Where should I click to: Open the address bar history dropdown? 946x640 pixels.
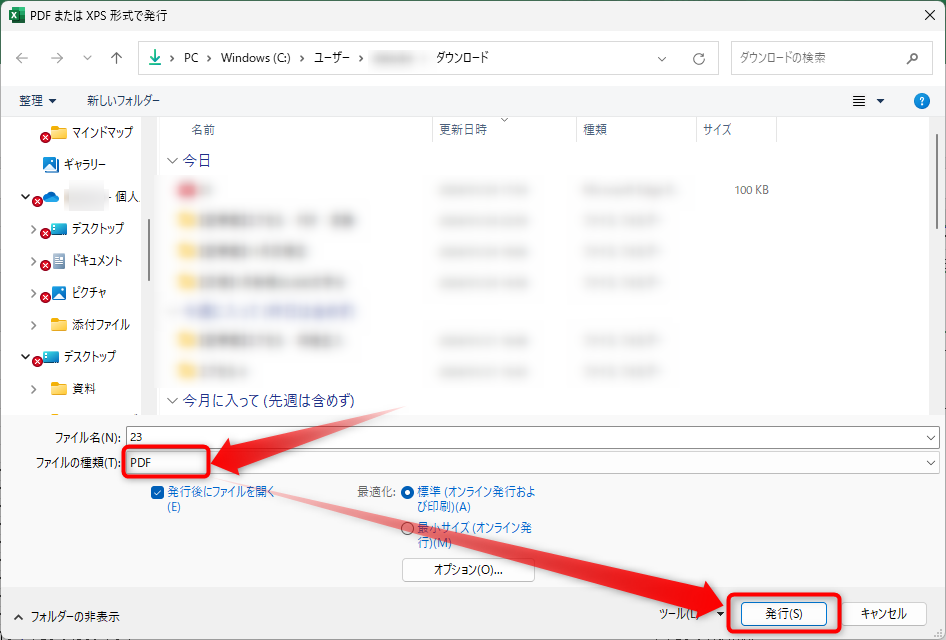pyautogui.click(x=662, y=59)
